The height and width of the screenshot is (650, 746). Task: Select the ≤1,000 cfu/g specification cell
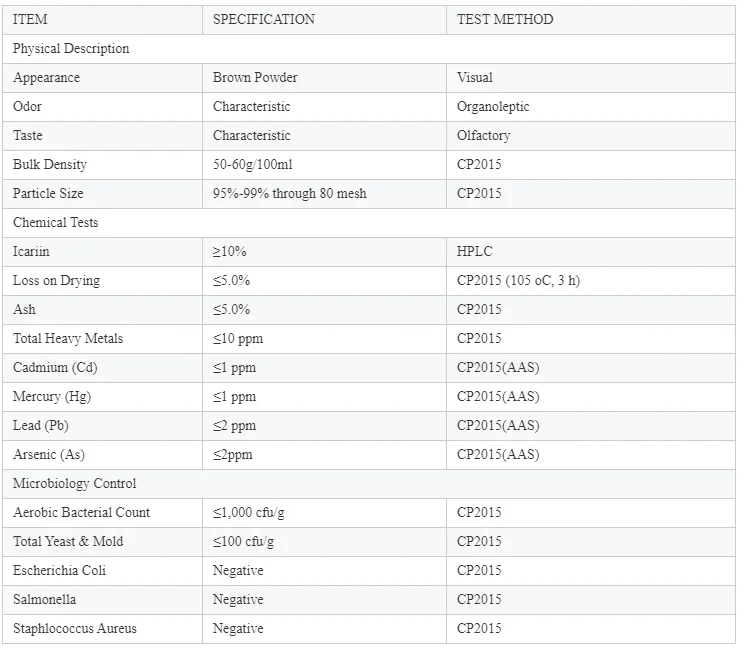(x=255, y=512)
